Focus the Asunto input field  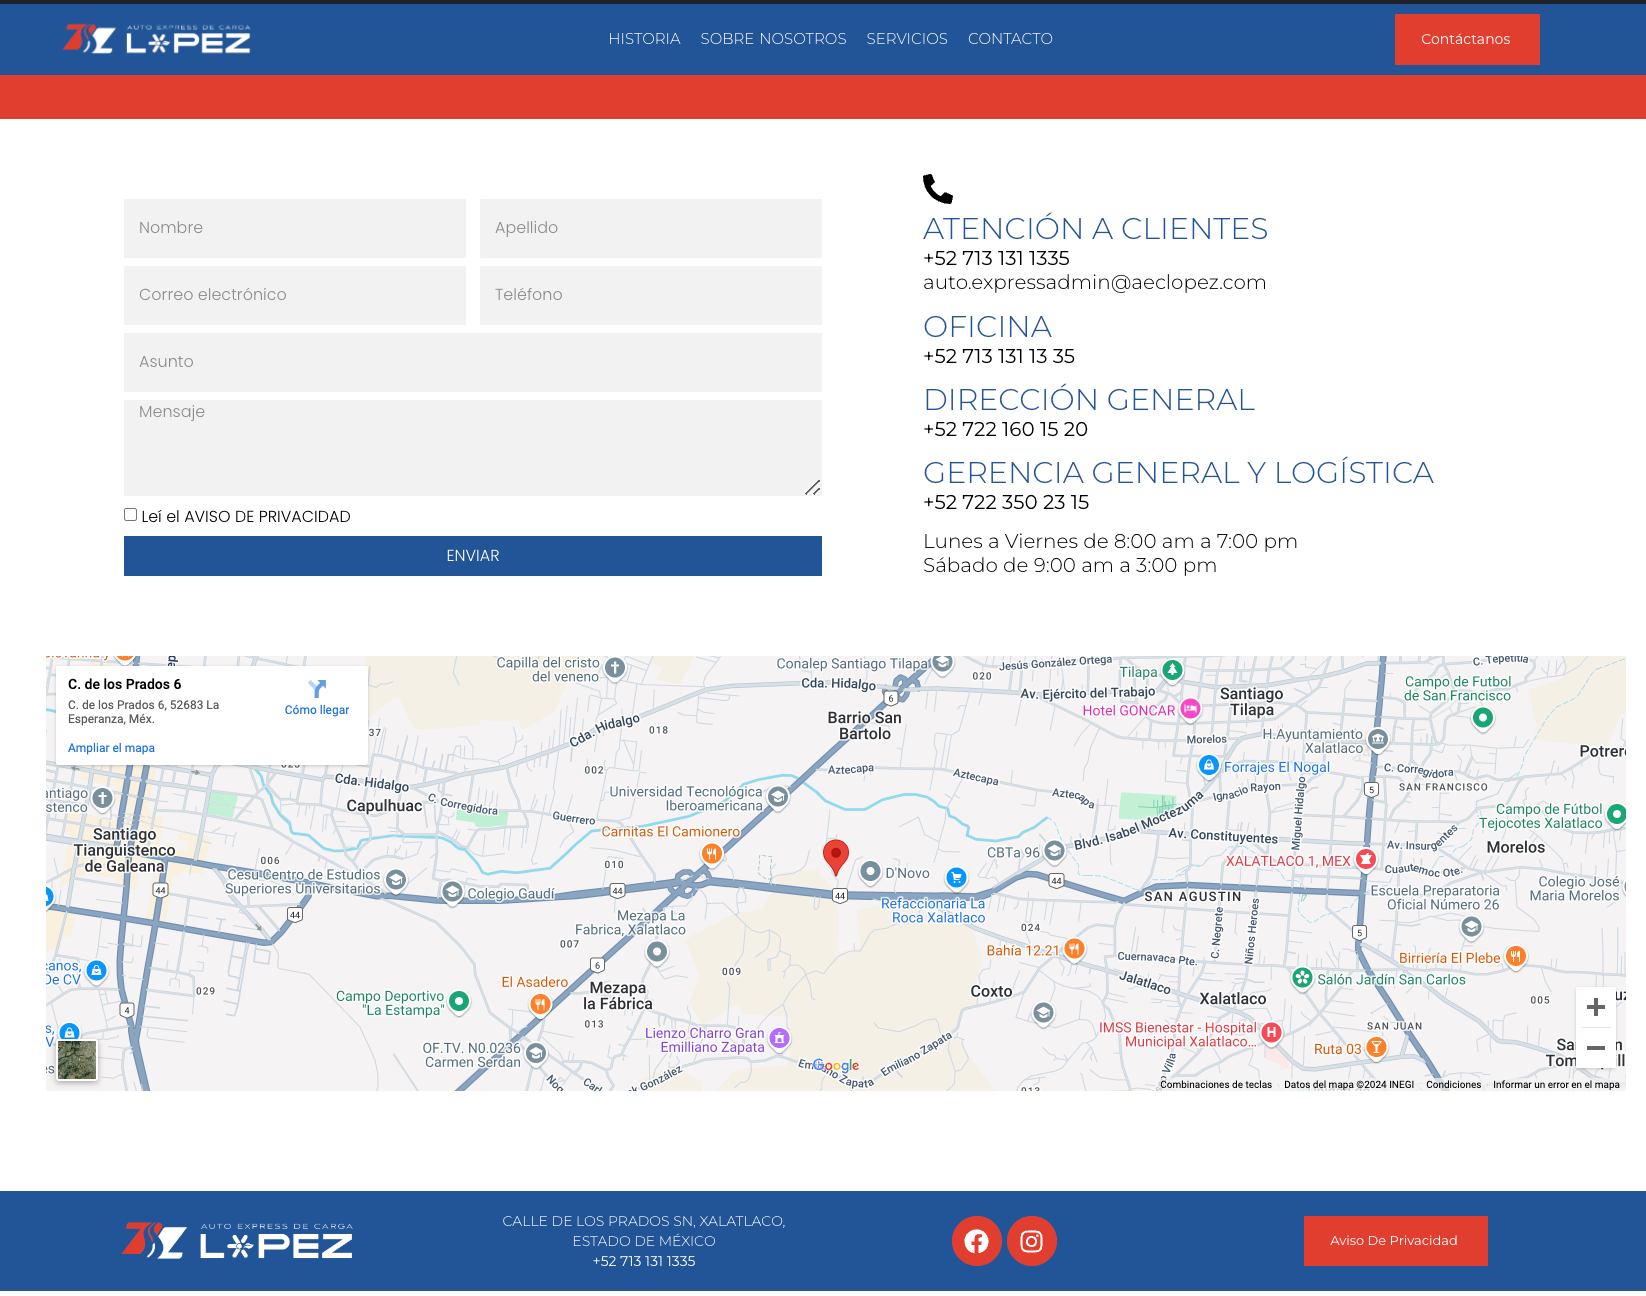point(473,362)
